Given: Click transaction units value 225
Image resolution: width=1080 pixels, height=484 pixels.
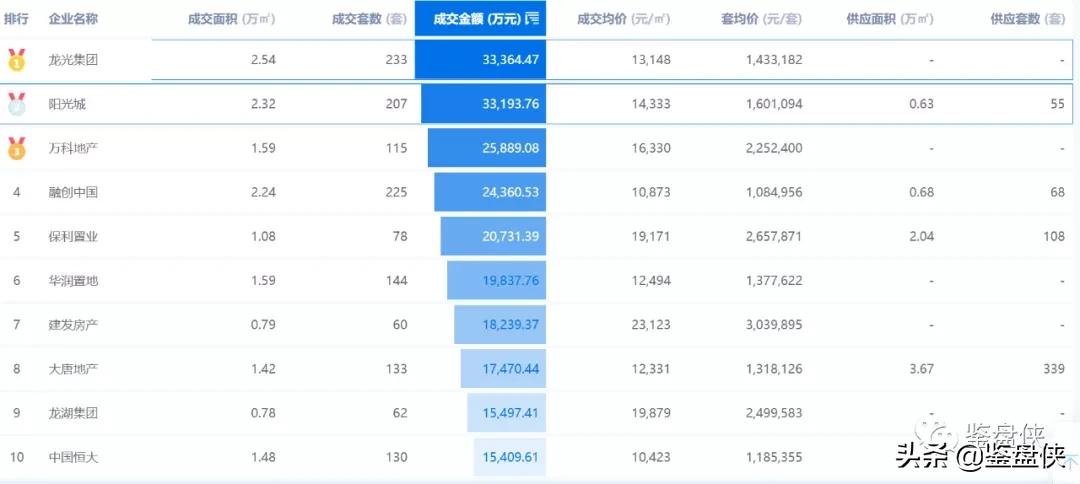Looking at the screenshot, I should pyautogui.click(x=396, y=192).
